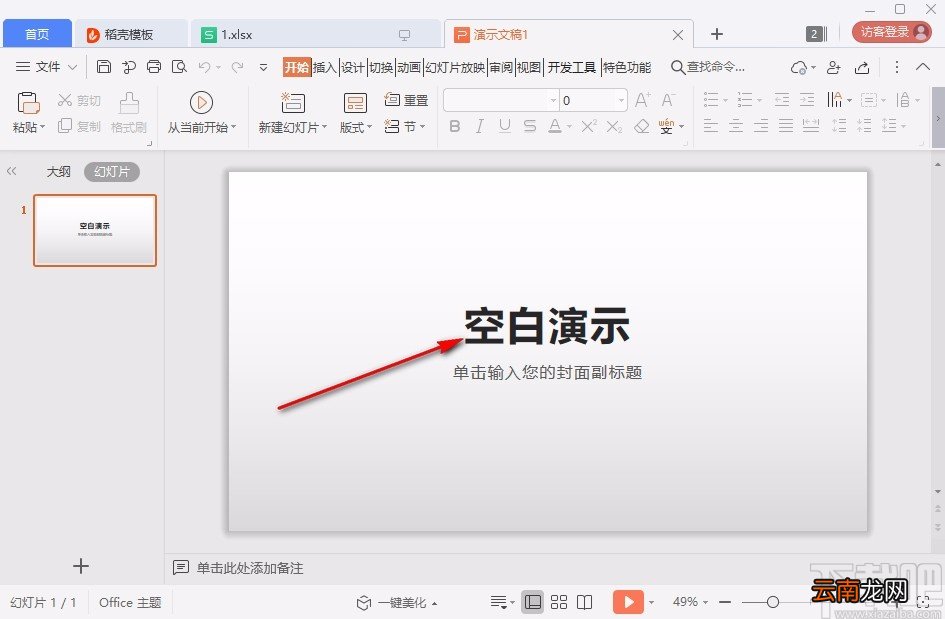This screenshot has width=945, height=619.
Task: Click the Cut (剪切) scissors icon
Action: click(x=64, y=100)
